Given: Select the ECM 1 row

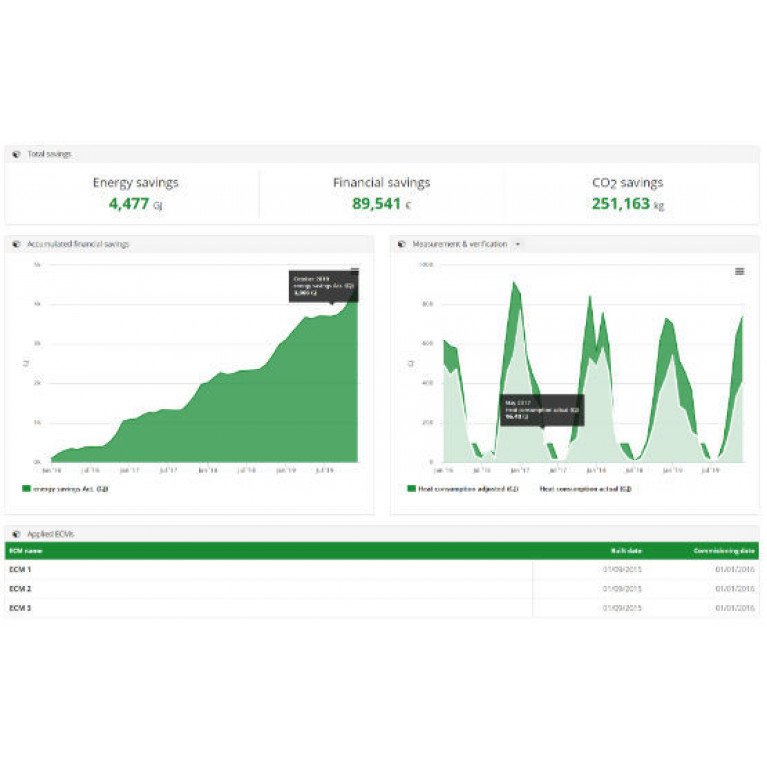Looking at the screenshot, I should click(x=21, y=569).
